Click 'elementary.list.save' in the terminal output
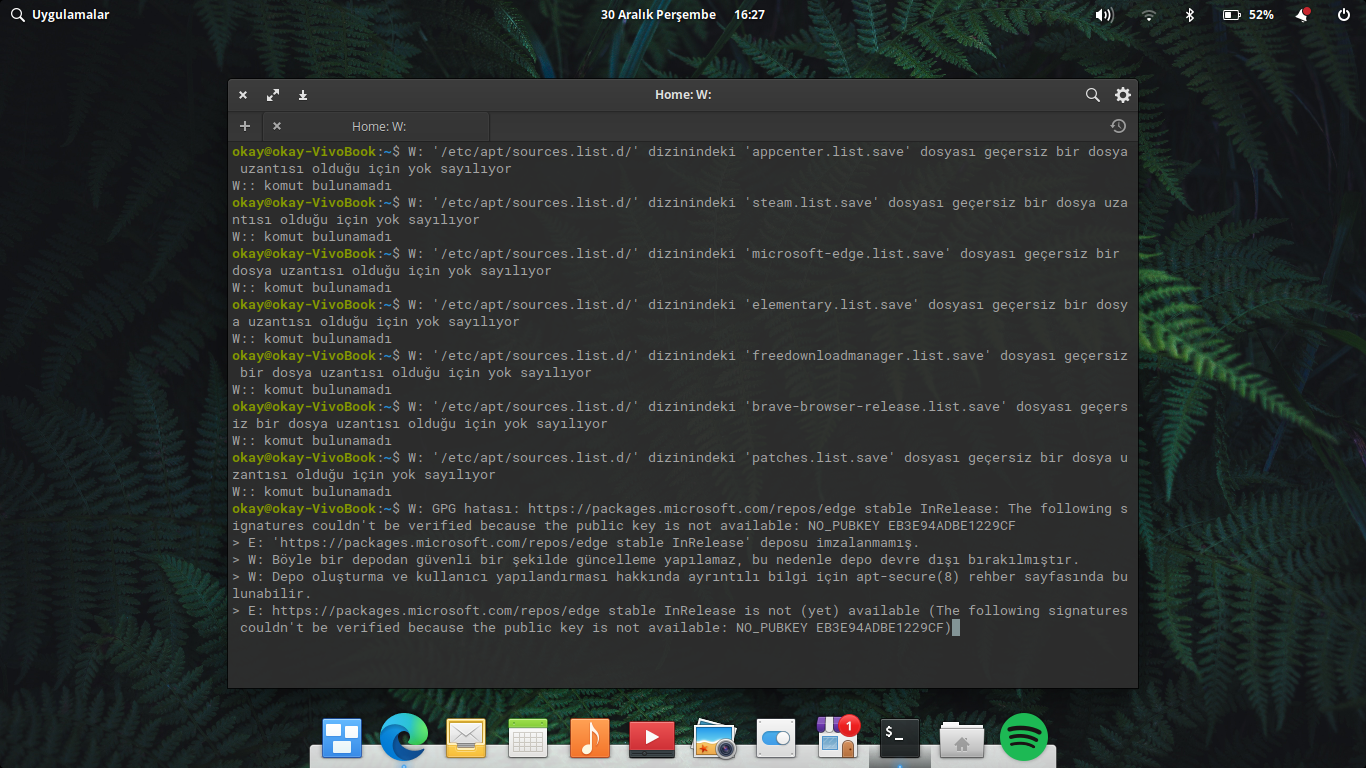Screen dimensions: 1366x768 (x=833, y=305)
